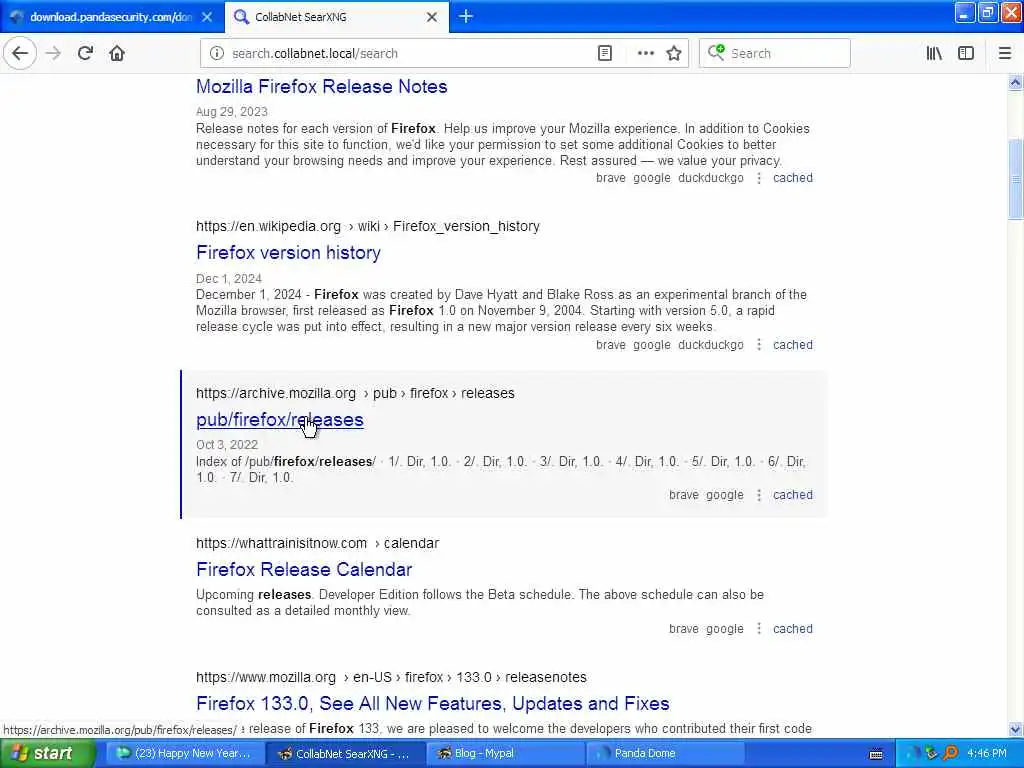The image size is (1024, 768).
Task: Switch to Blog - Mypal taskbar window
Action: click(x=505, y=754)
